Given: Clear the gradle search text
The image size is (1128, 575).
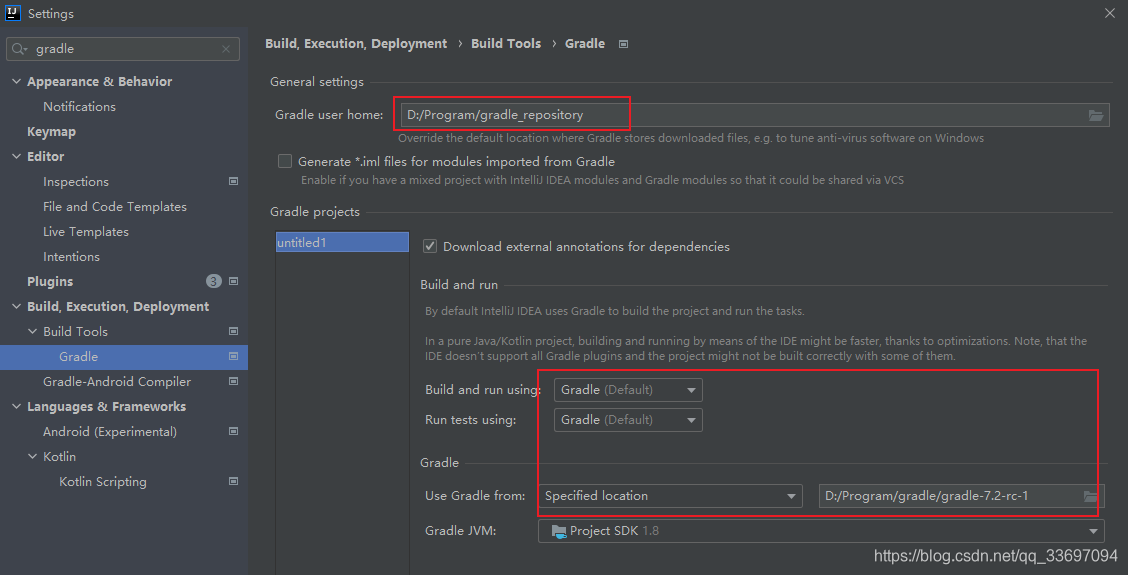Looking at the screenshot, I should pyautogui.click(x=226, y=49).
